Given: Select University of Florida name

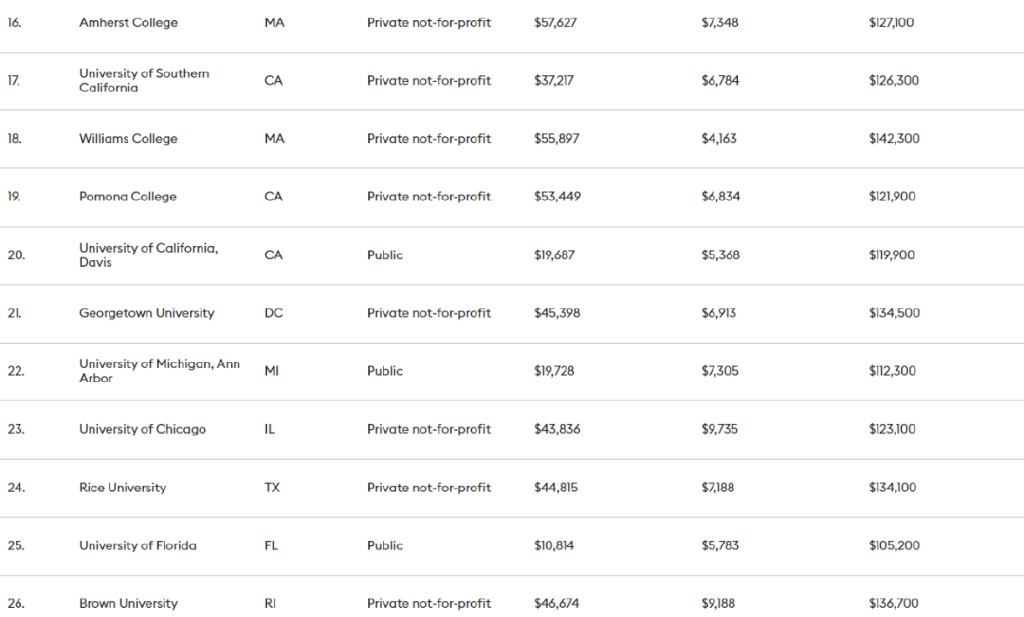Looking at the screenshot, I should click(x=138, y=546).
